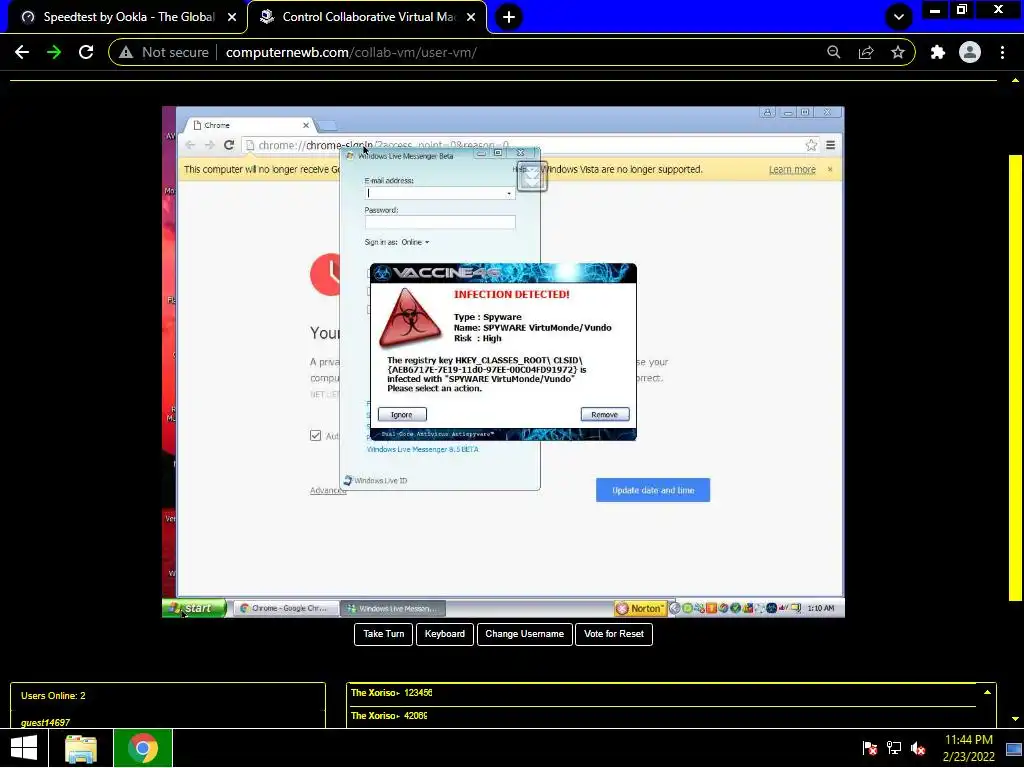Open the tab search dropdown arrow
Screen dimensions: 1024x768
(899, 17)
